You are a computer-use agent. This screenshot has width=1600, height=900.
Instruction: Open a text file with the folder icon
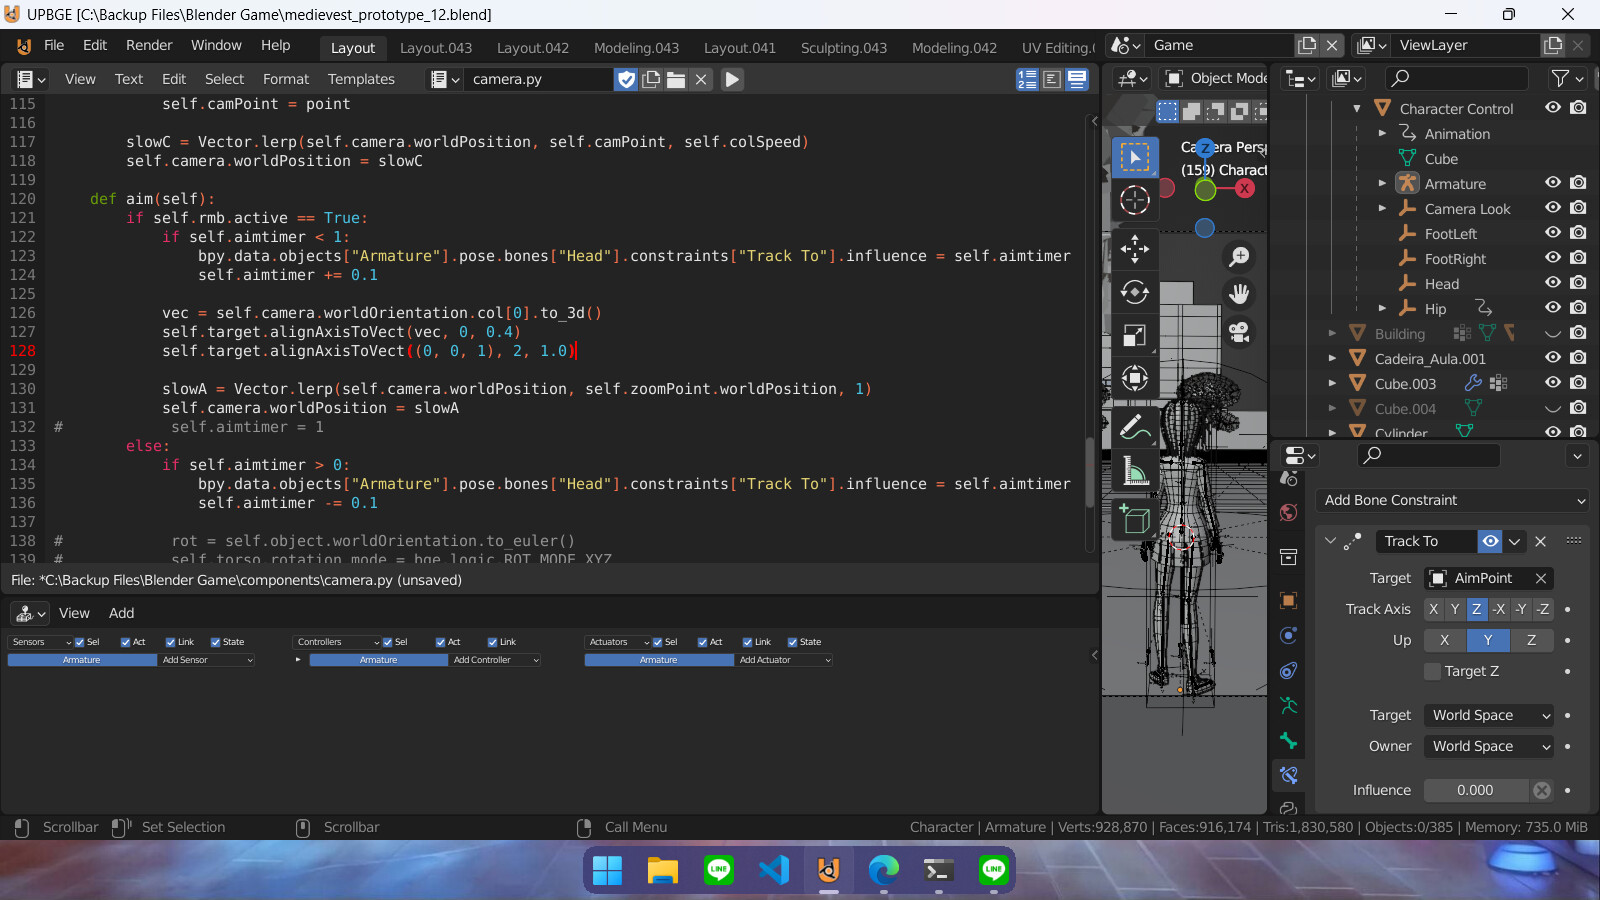[x=676, y=79]
